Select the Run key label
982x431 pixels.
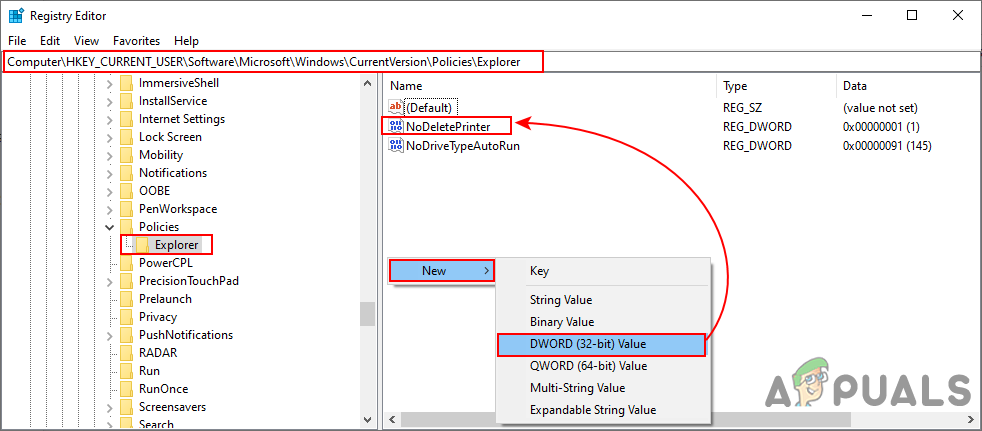[x=149, y=371]
